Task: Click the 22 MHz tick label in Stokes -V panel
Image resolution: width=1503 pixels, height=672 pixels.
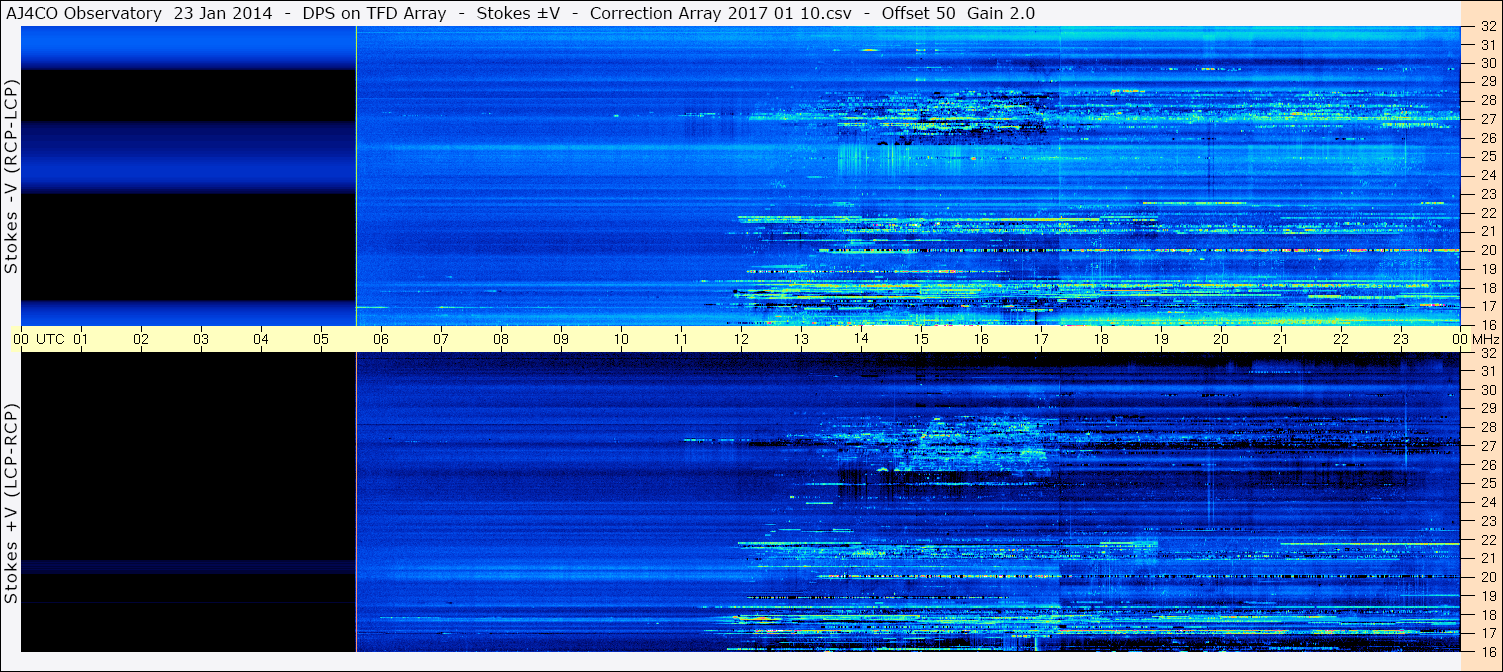Action: [1488, 213]
